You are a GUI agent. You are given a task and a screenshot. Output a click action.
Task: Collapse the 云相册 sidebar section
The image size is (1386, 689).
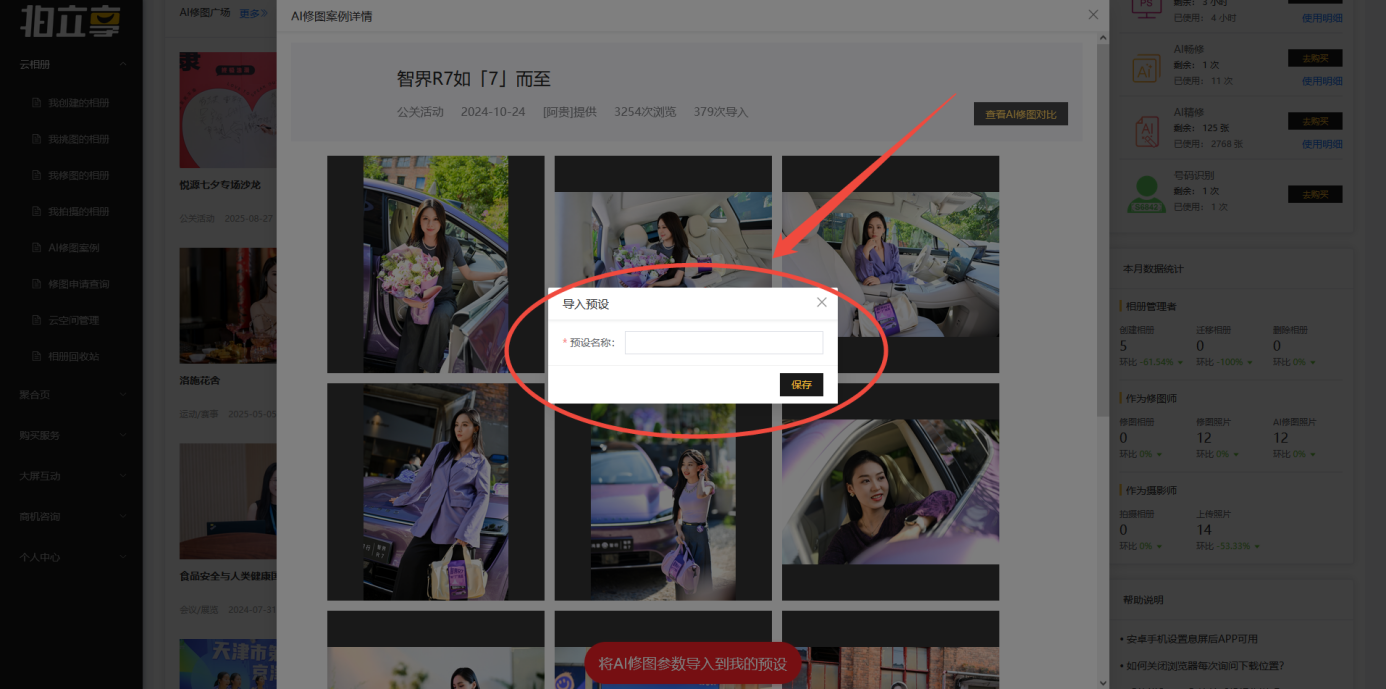(123, 65)
